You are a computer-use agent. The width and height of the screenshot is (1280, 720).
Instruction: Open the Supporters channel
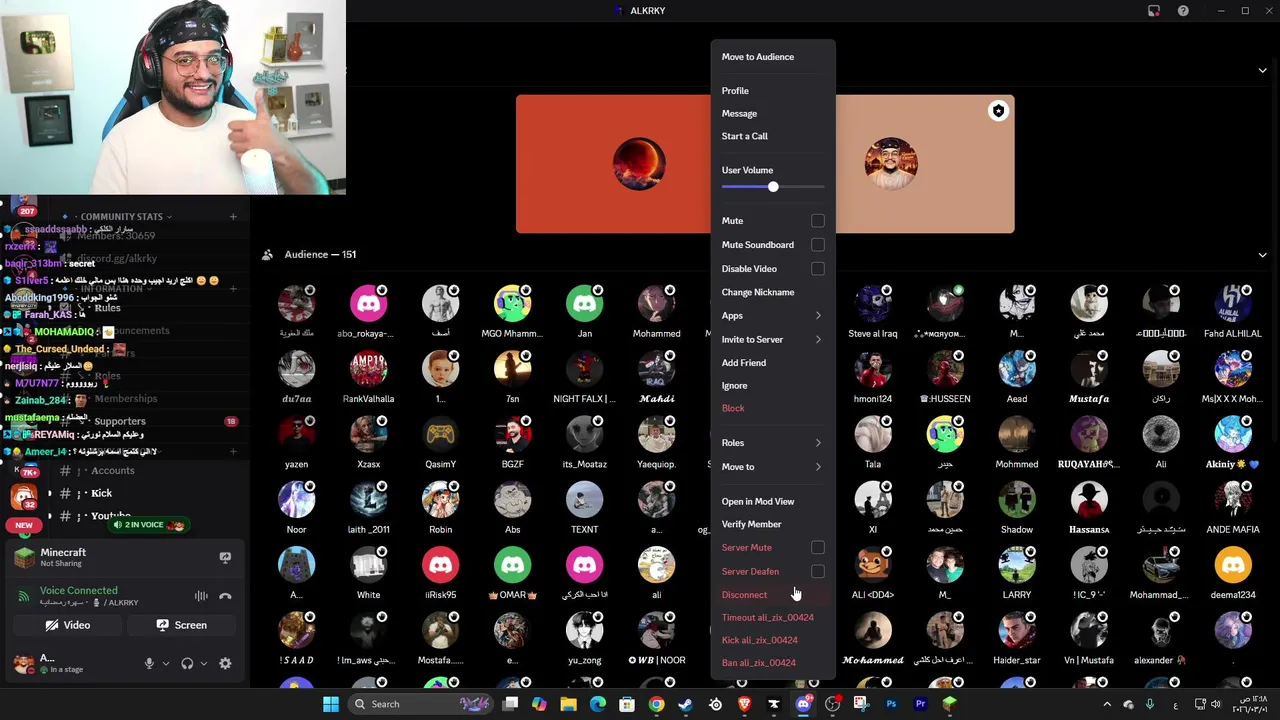120,422
